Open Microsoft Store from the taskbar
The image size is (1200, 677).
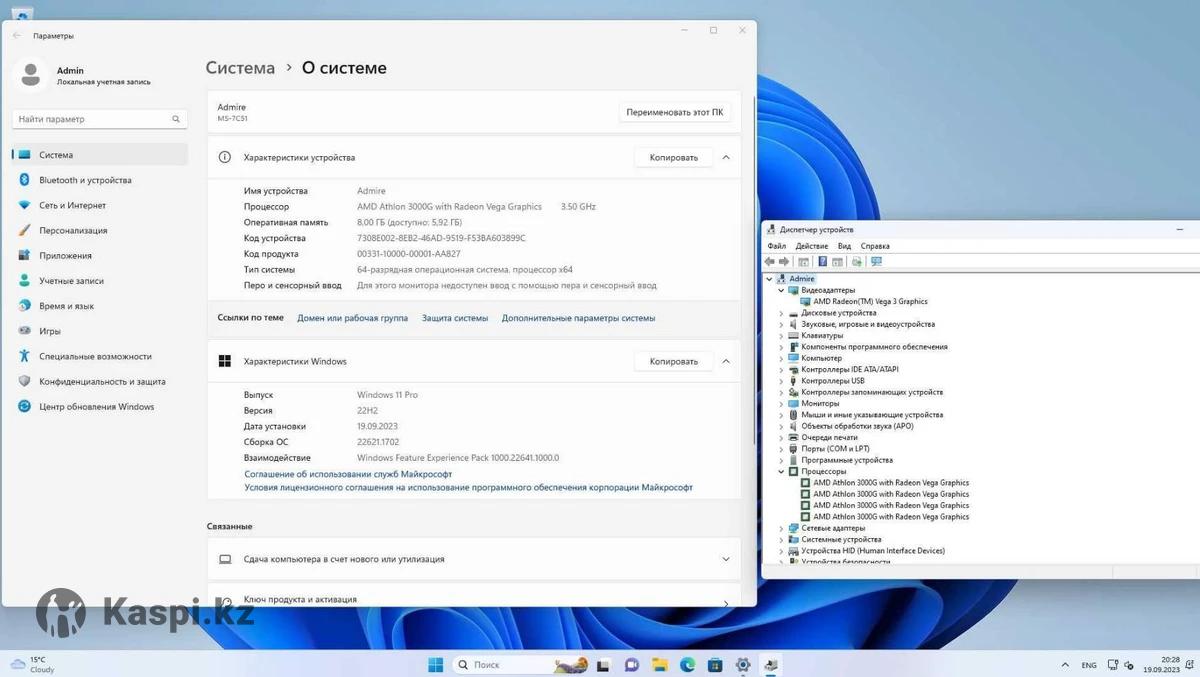pyautogui.click(x=715, y=665)
